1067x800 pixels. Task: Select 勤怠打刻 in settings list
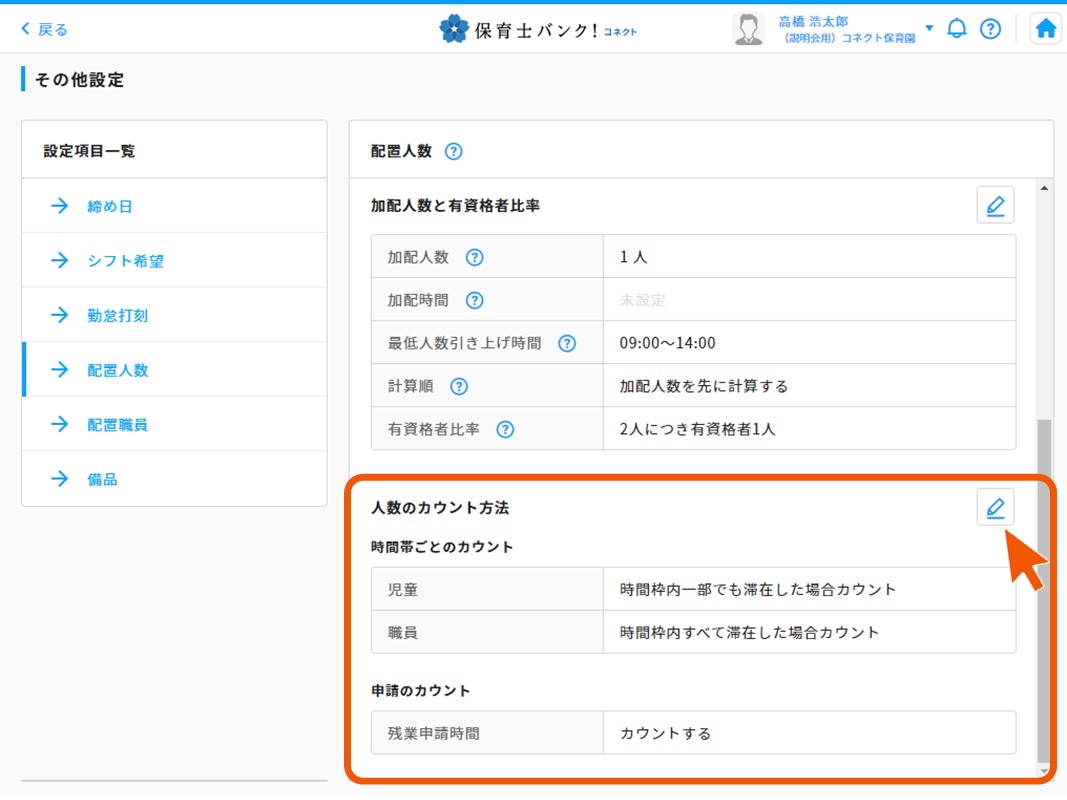[117, 315]
